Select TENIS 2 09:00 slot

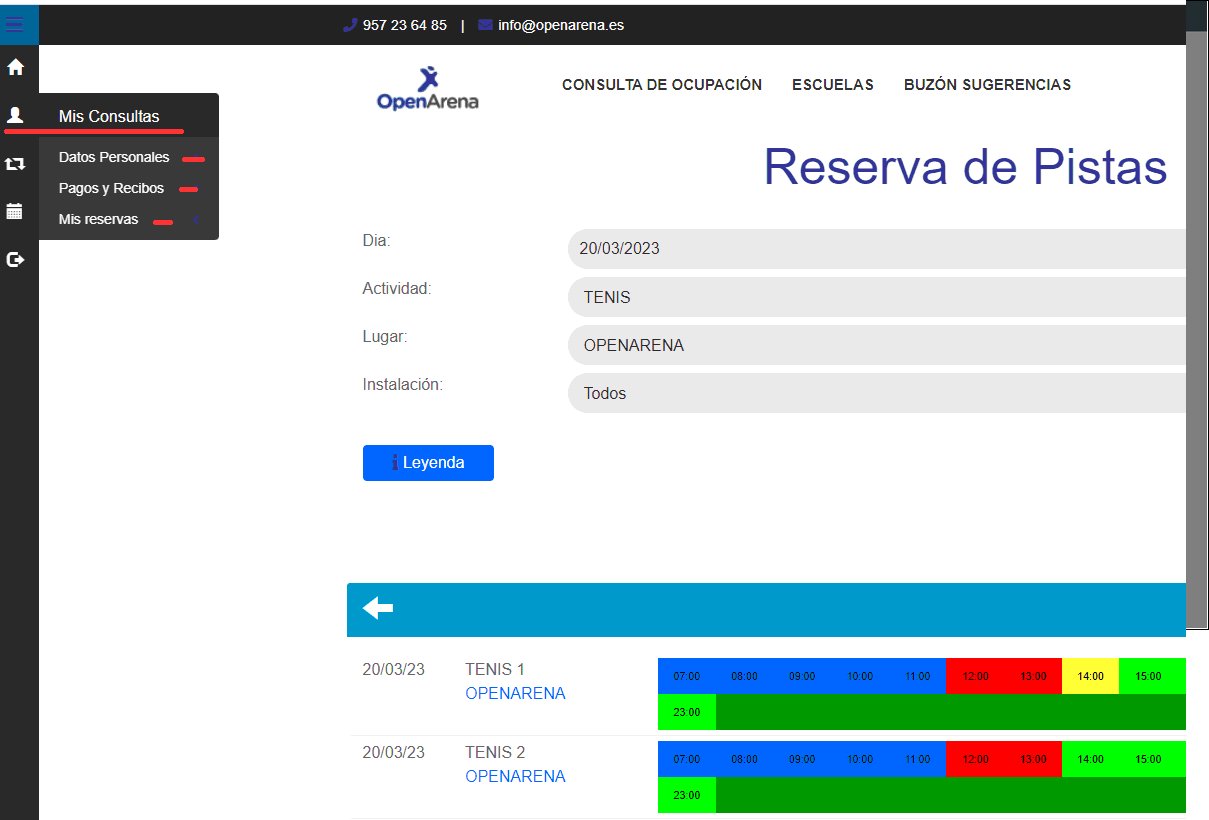802,759
